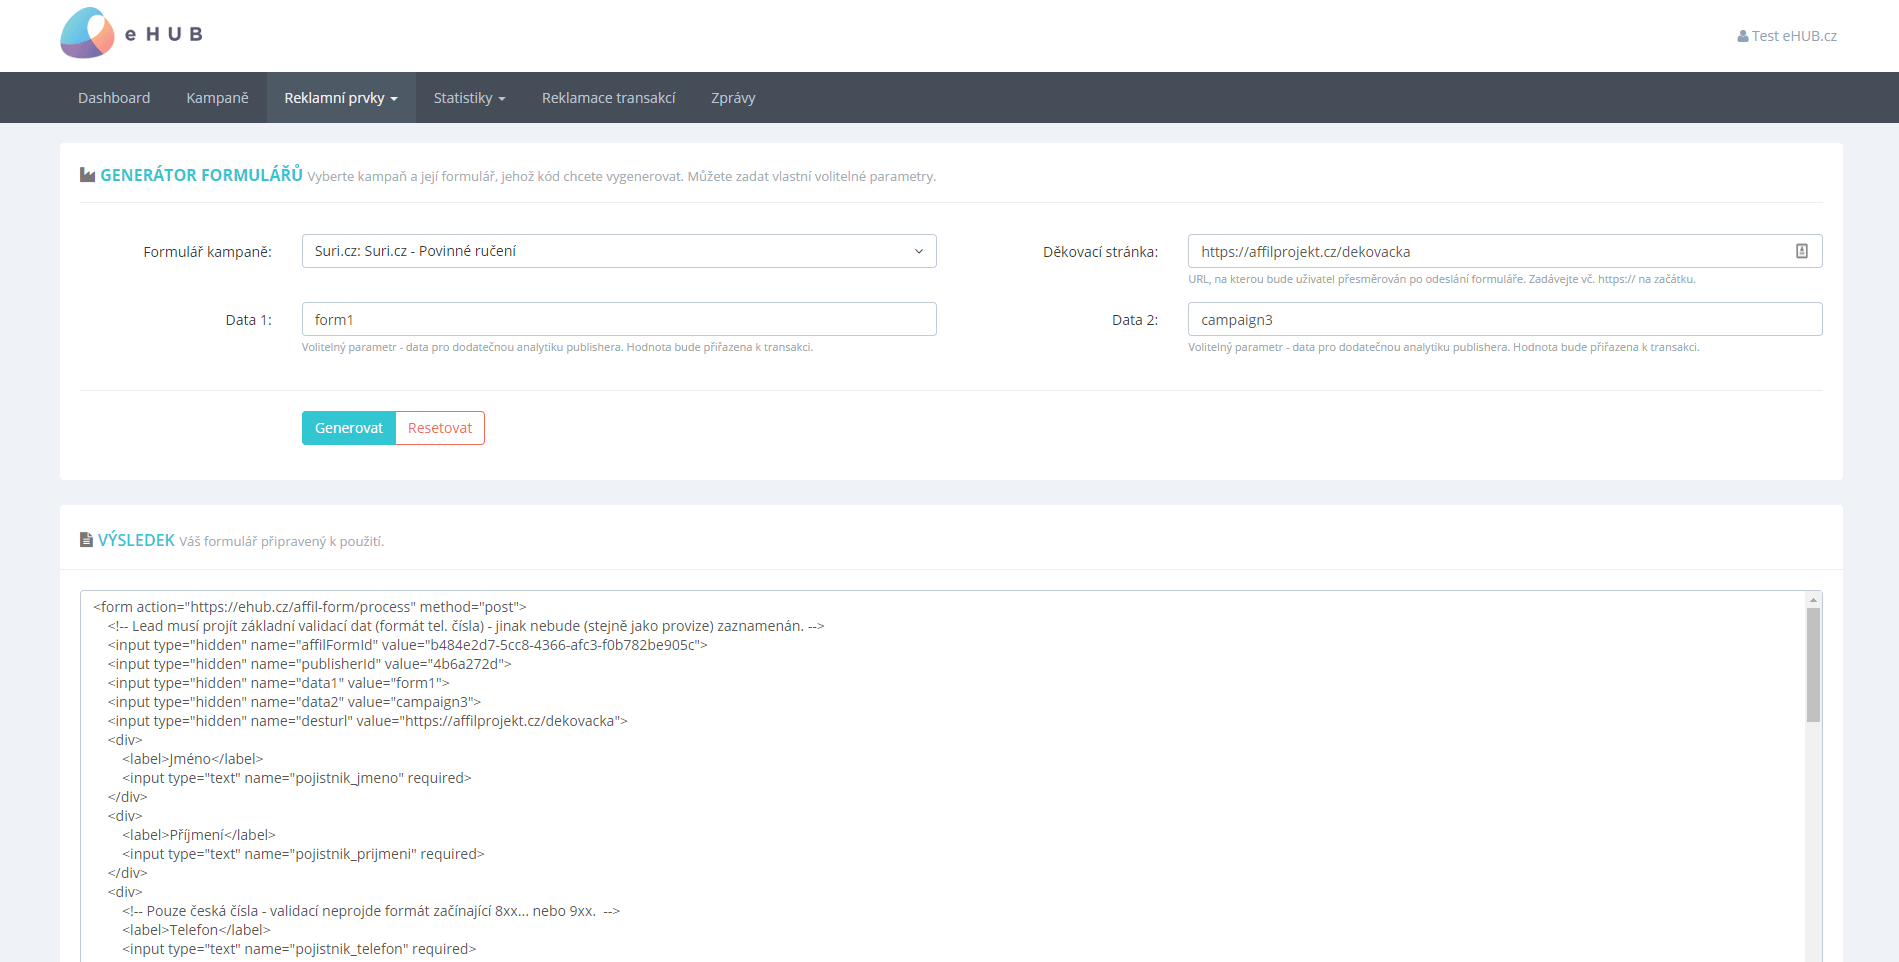Click the VÝSLEDEK heading text
Viewport: 1899px width, 962px height.
tap(136, 540)
